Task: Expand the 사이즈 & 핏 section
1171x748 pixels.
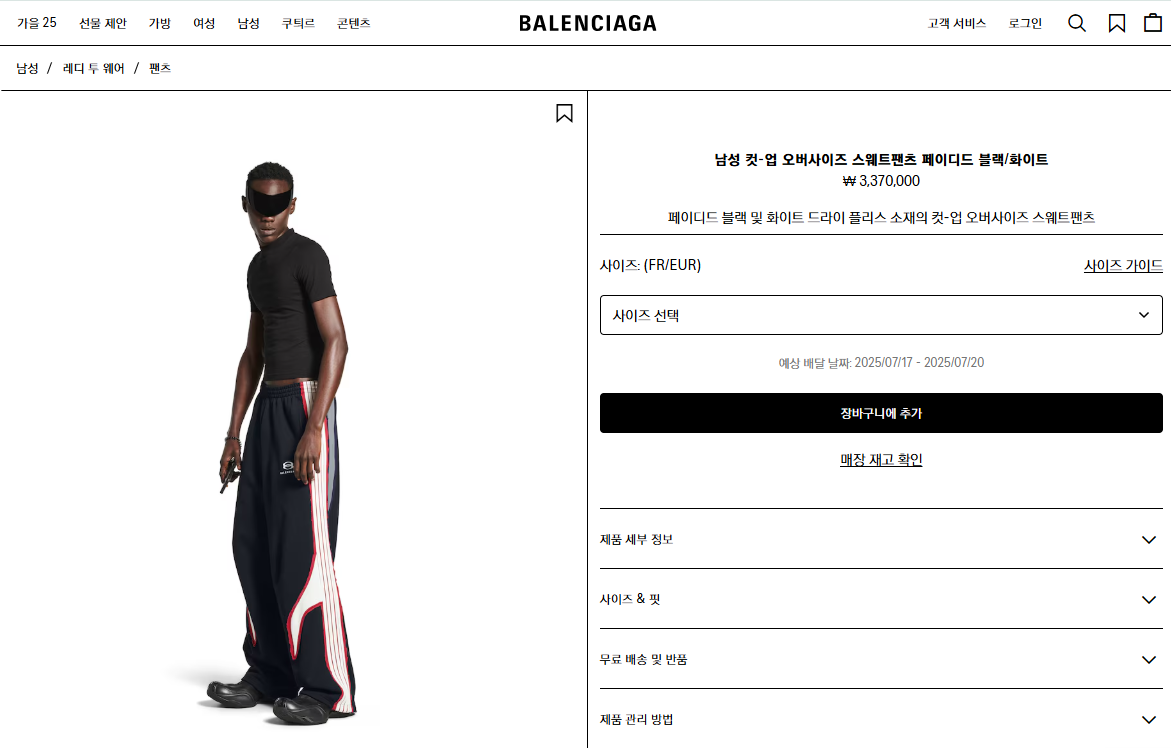Action: (x=881, y=599)
